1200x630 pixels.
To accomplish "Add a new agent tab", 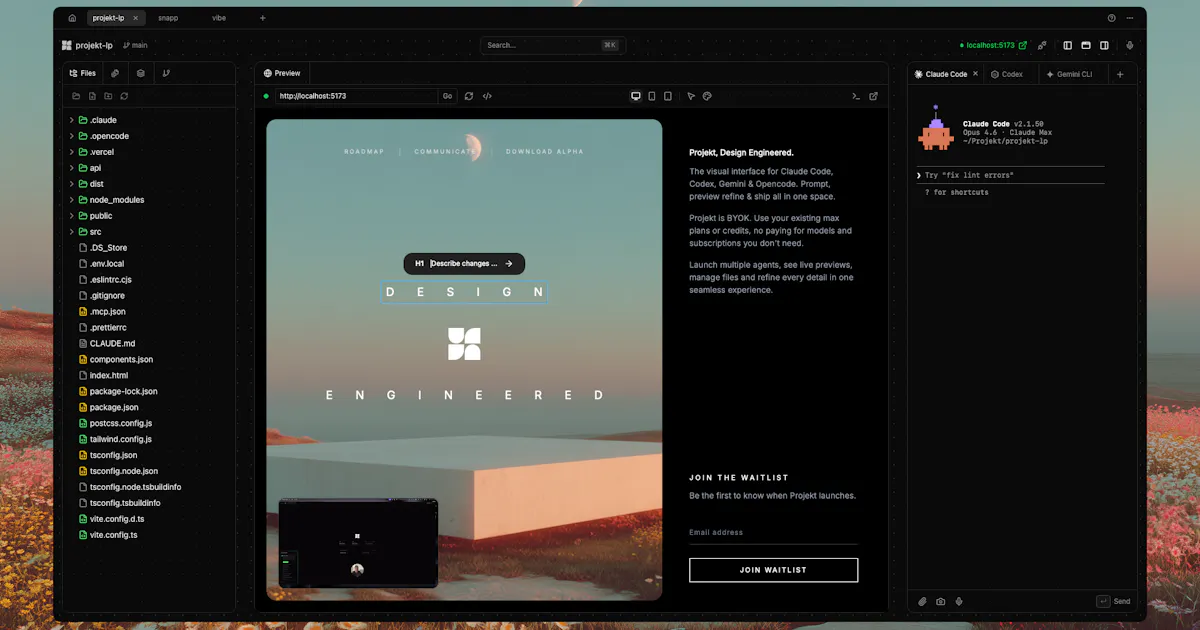I will 1120,74.
